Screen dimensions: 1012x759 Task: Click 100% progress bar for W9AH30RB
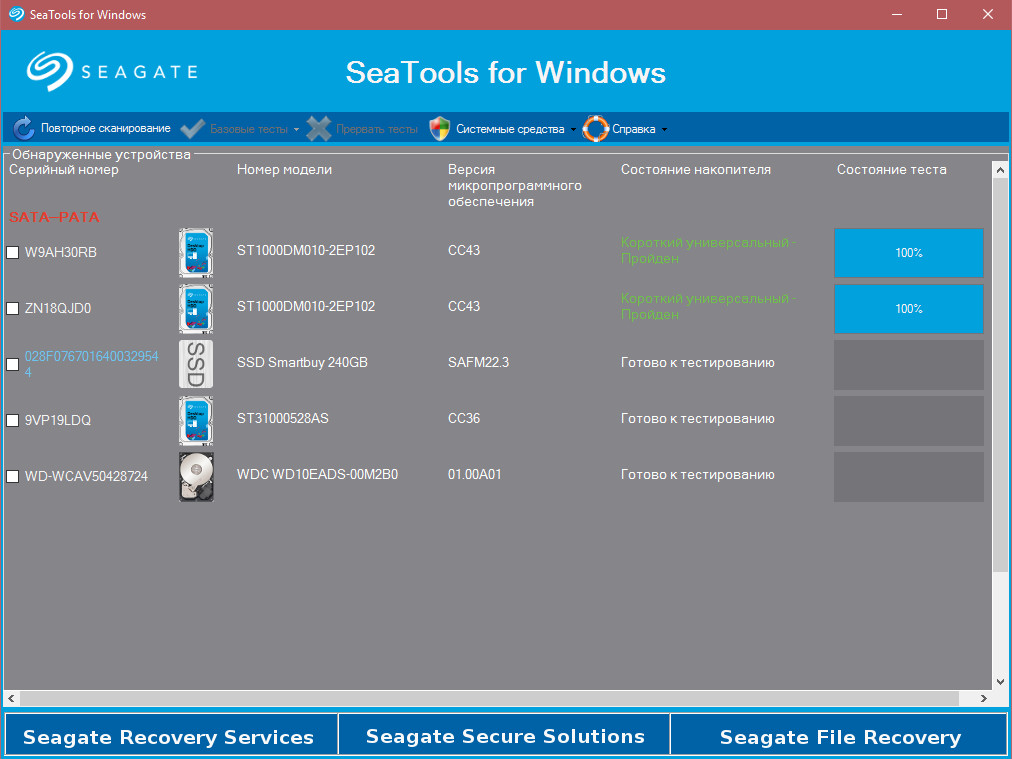909,252
